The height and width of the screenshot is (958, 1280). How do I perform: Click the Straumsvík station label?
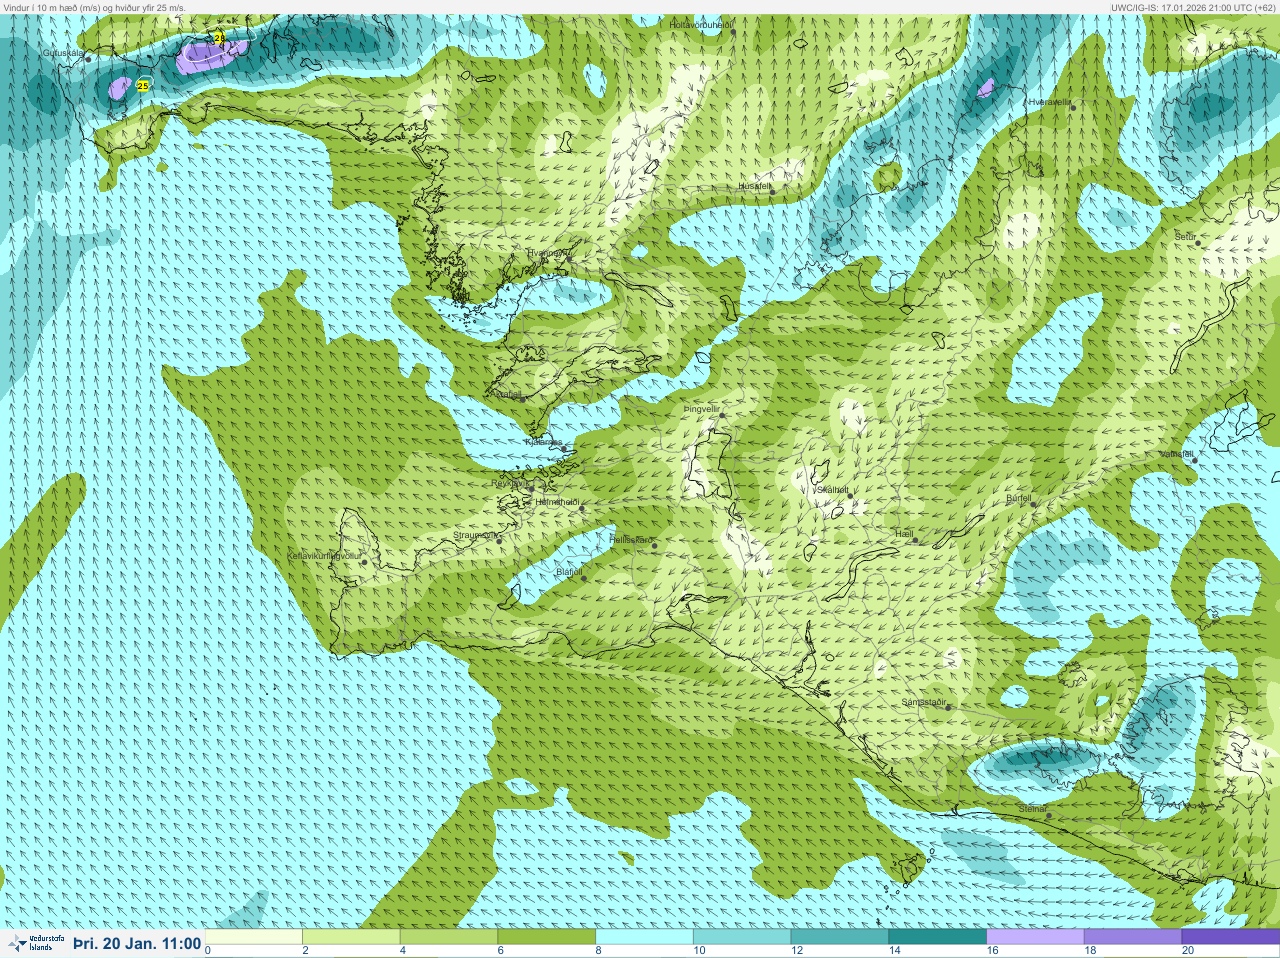[475, 535]
